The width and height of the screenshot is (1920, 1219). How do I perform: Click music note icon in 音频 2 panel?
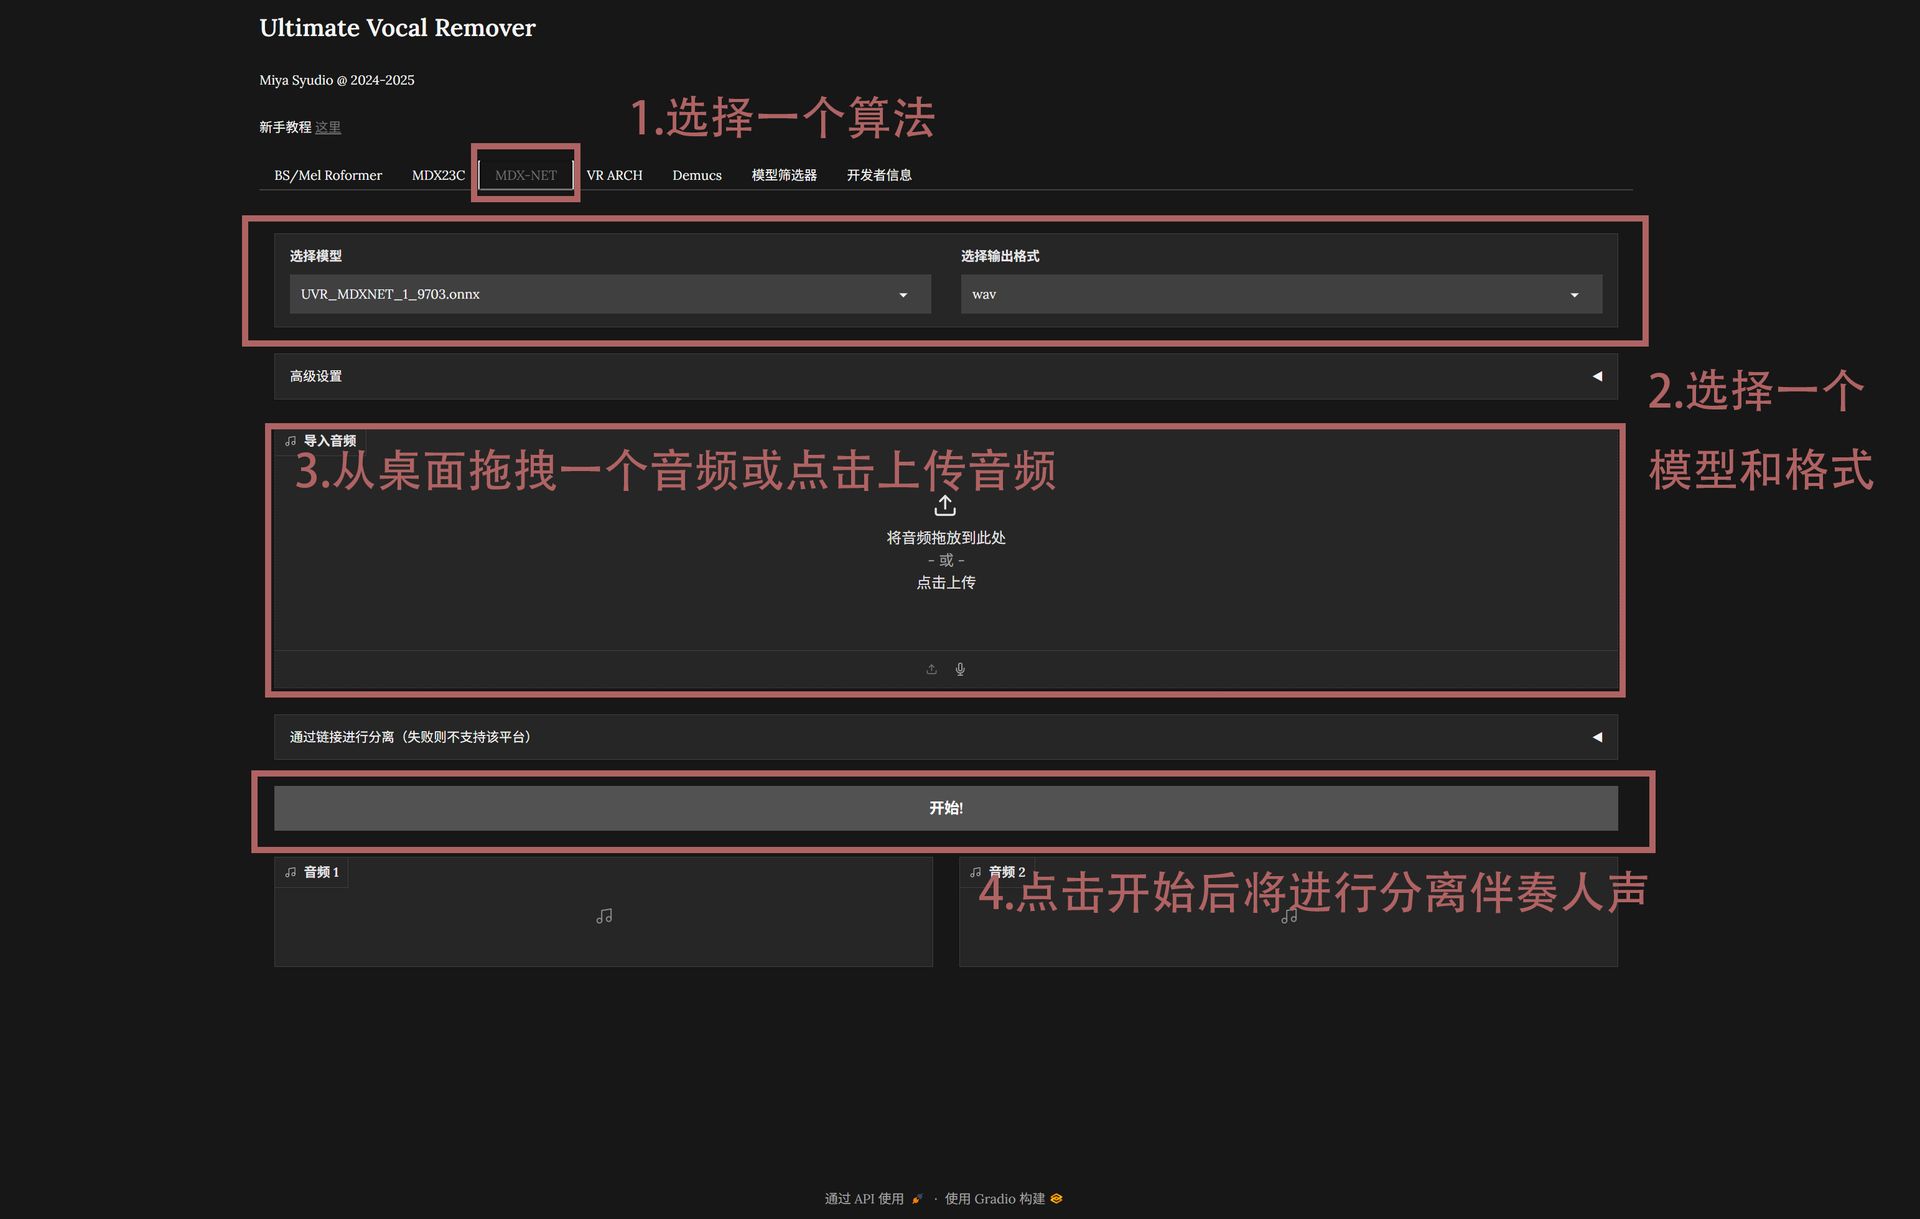pyautogui.click(x=1289, y=916)
